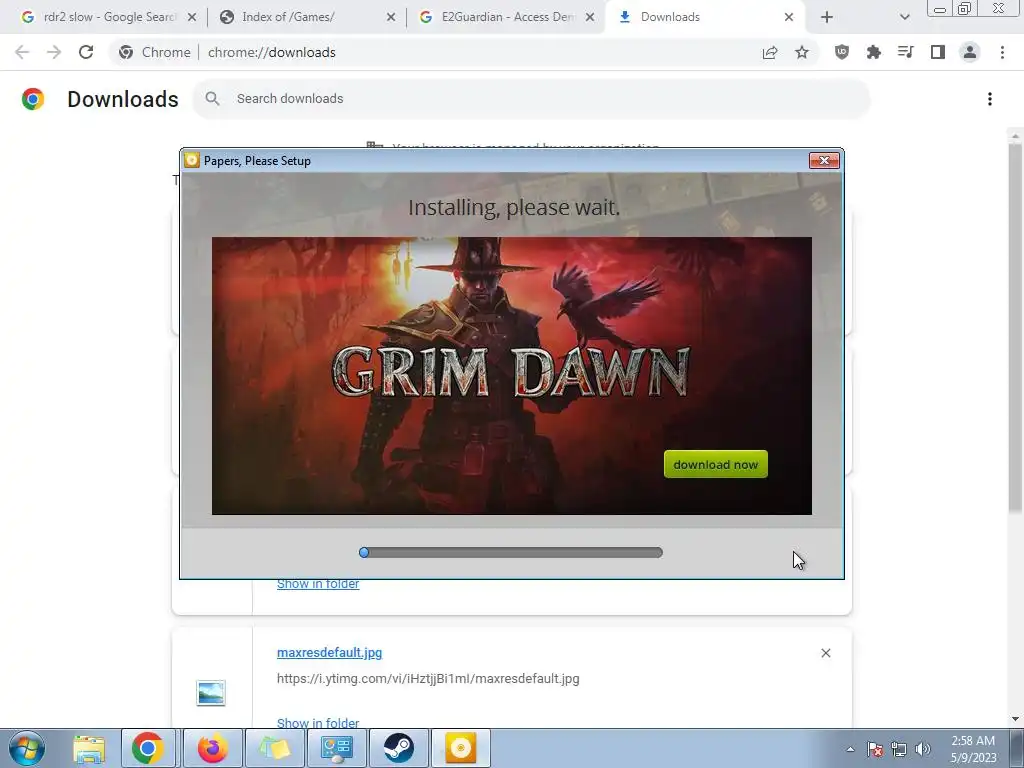Image resolution: width=1024 pixels, height=768 pixels.
Task: Open a new browser tab
Action: point(827,18)
